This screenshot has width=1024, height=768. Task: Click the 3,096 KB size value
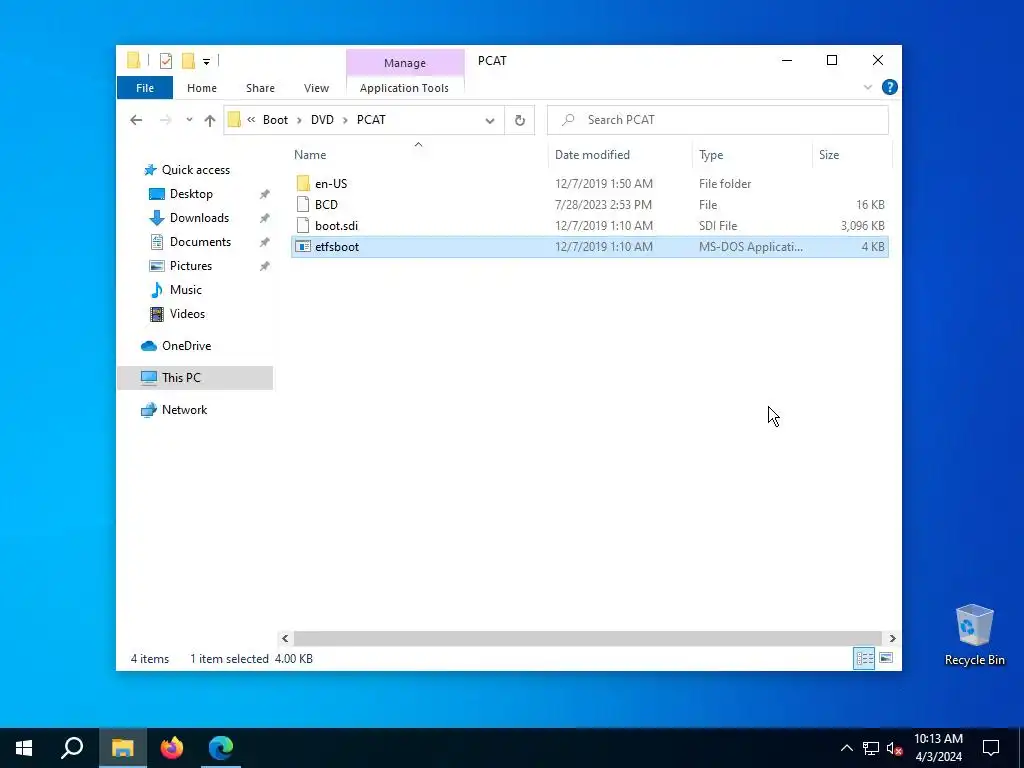863,225
